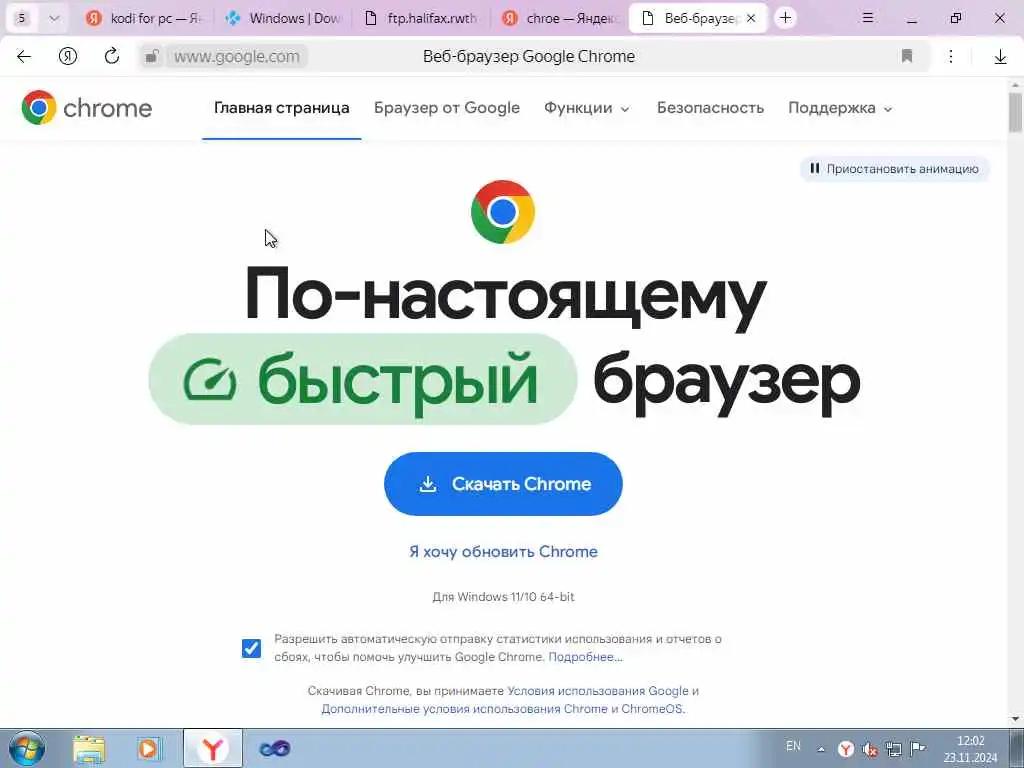
Task: Click the page scrollbar thumb
Action: 1015,112
